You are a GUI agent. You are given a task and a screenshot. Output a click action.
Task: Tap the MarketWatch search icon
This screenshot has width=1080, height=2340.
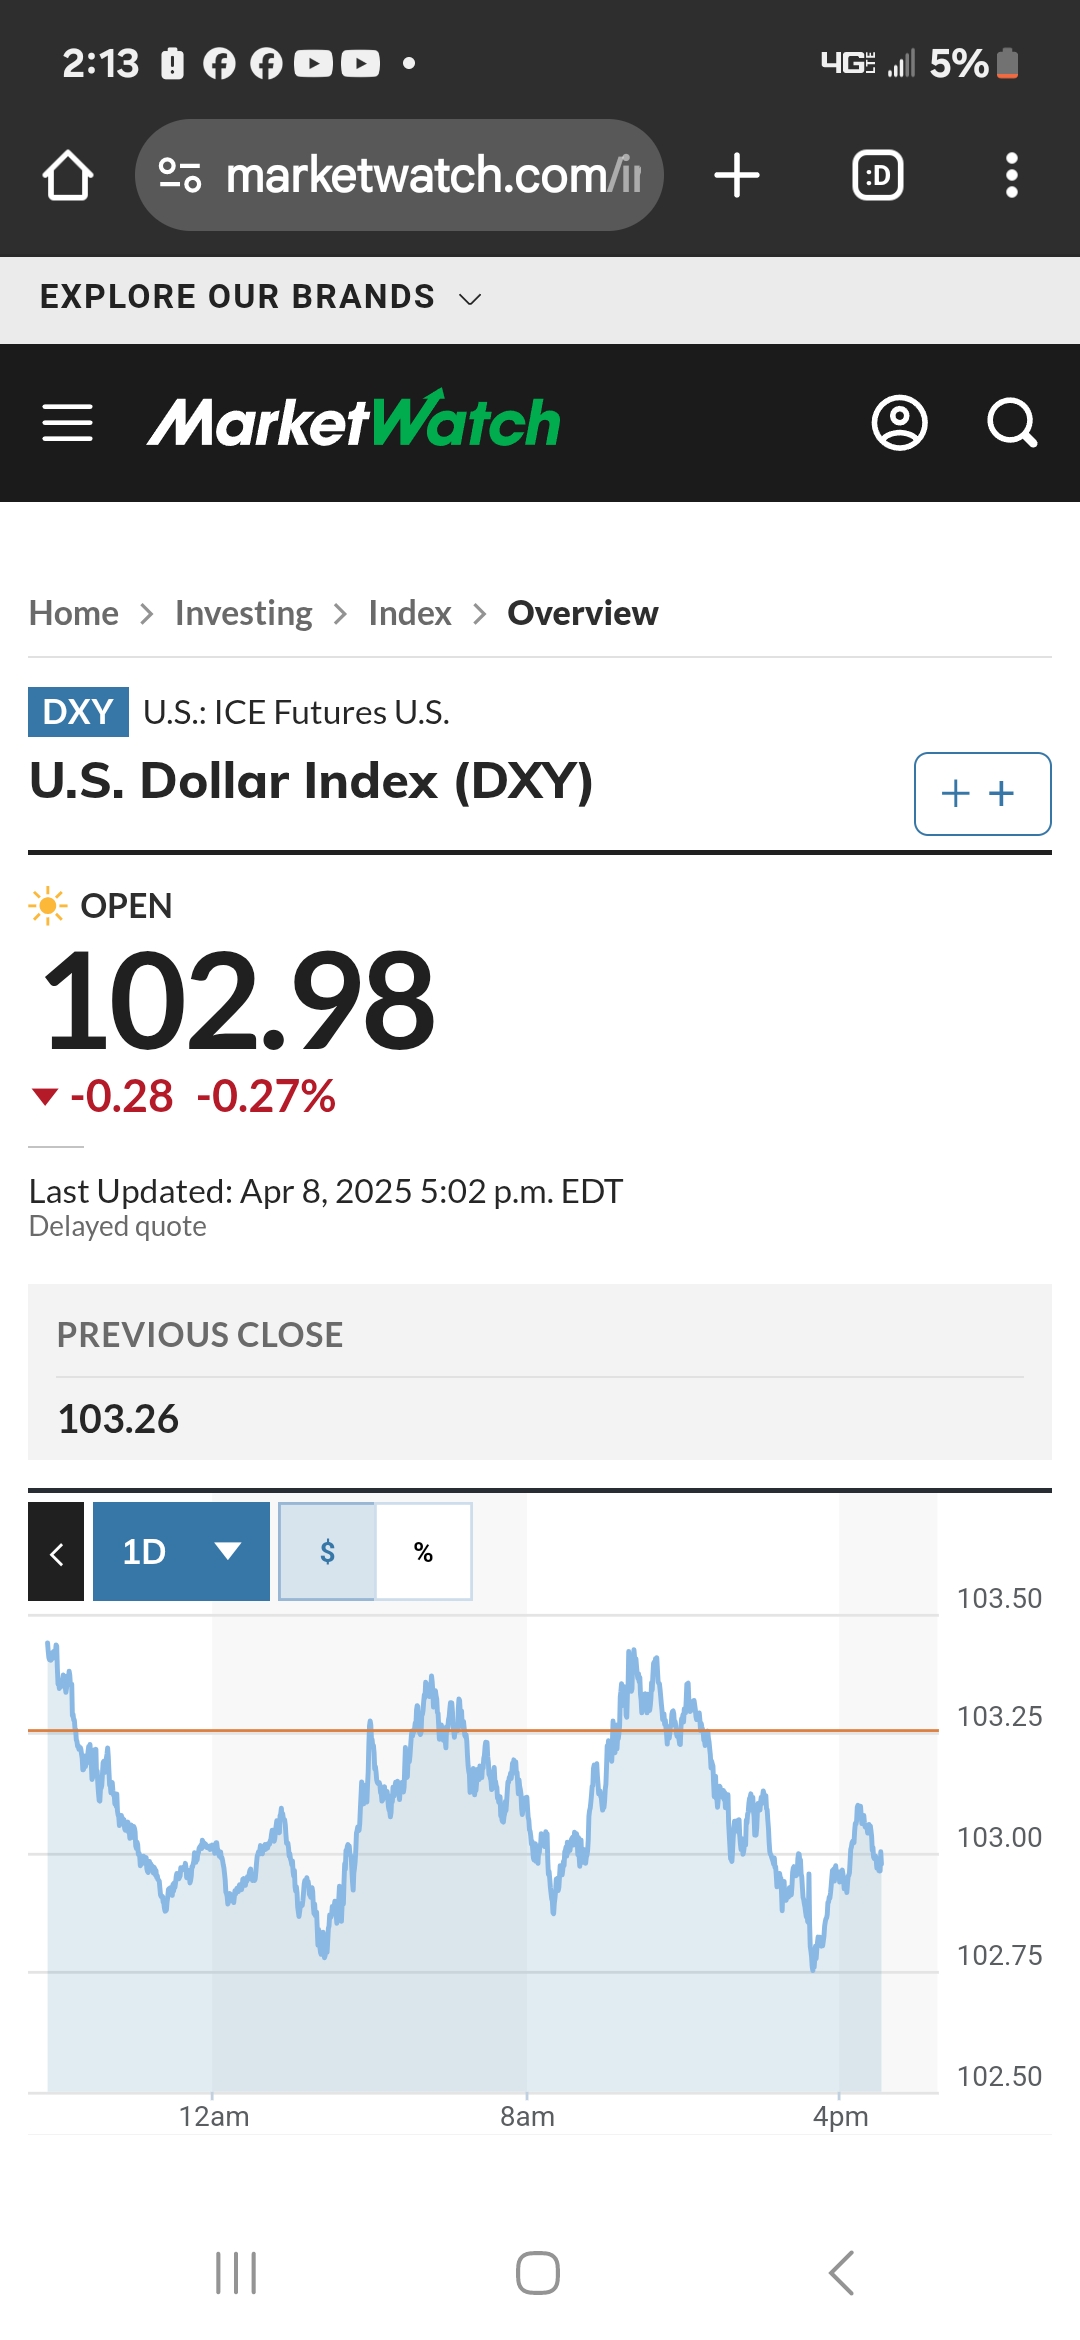[1011, 423]
